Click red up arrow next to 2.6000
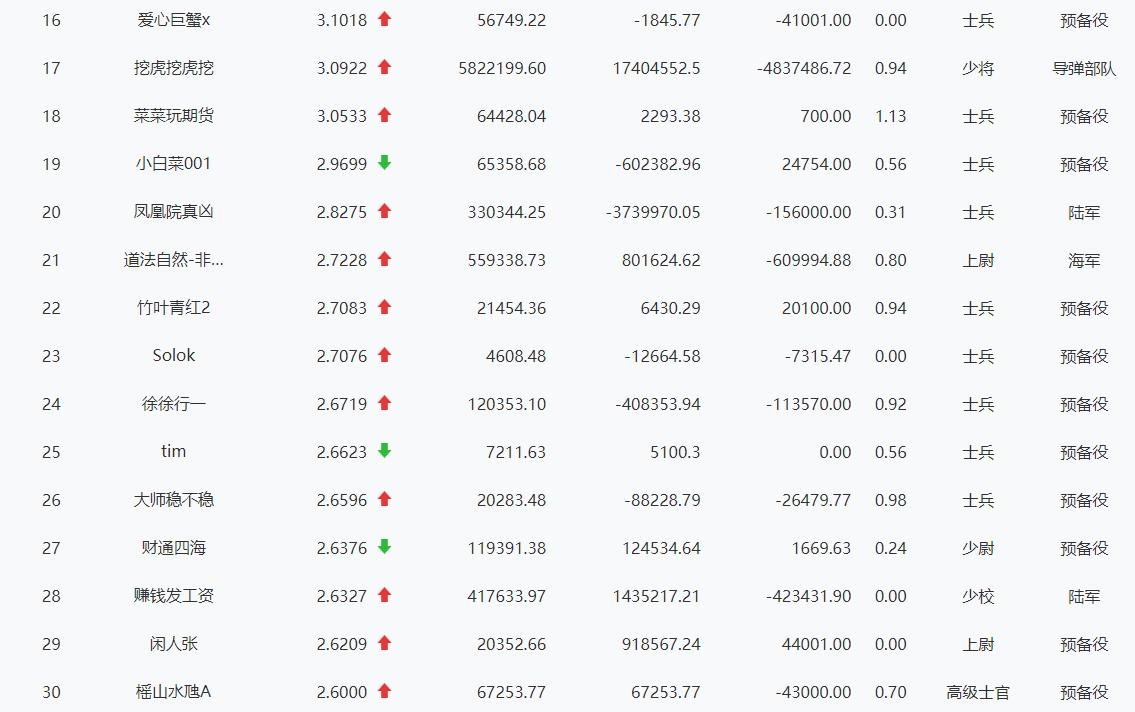The width and height of the screenshot is (1135, 712). [384, 691]
